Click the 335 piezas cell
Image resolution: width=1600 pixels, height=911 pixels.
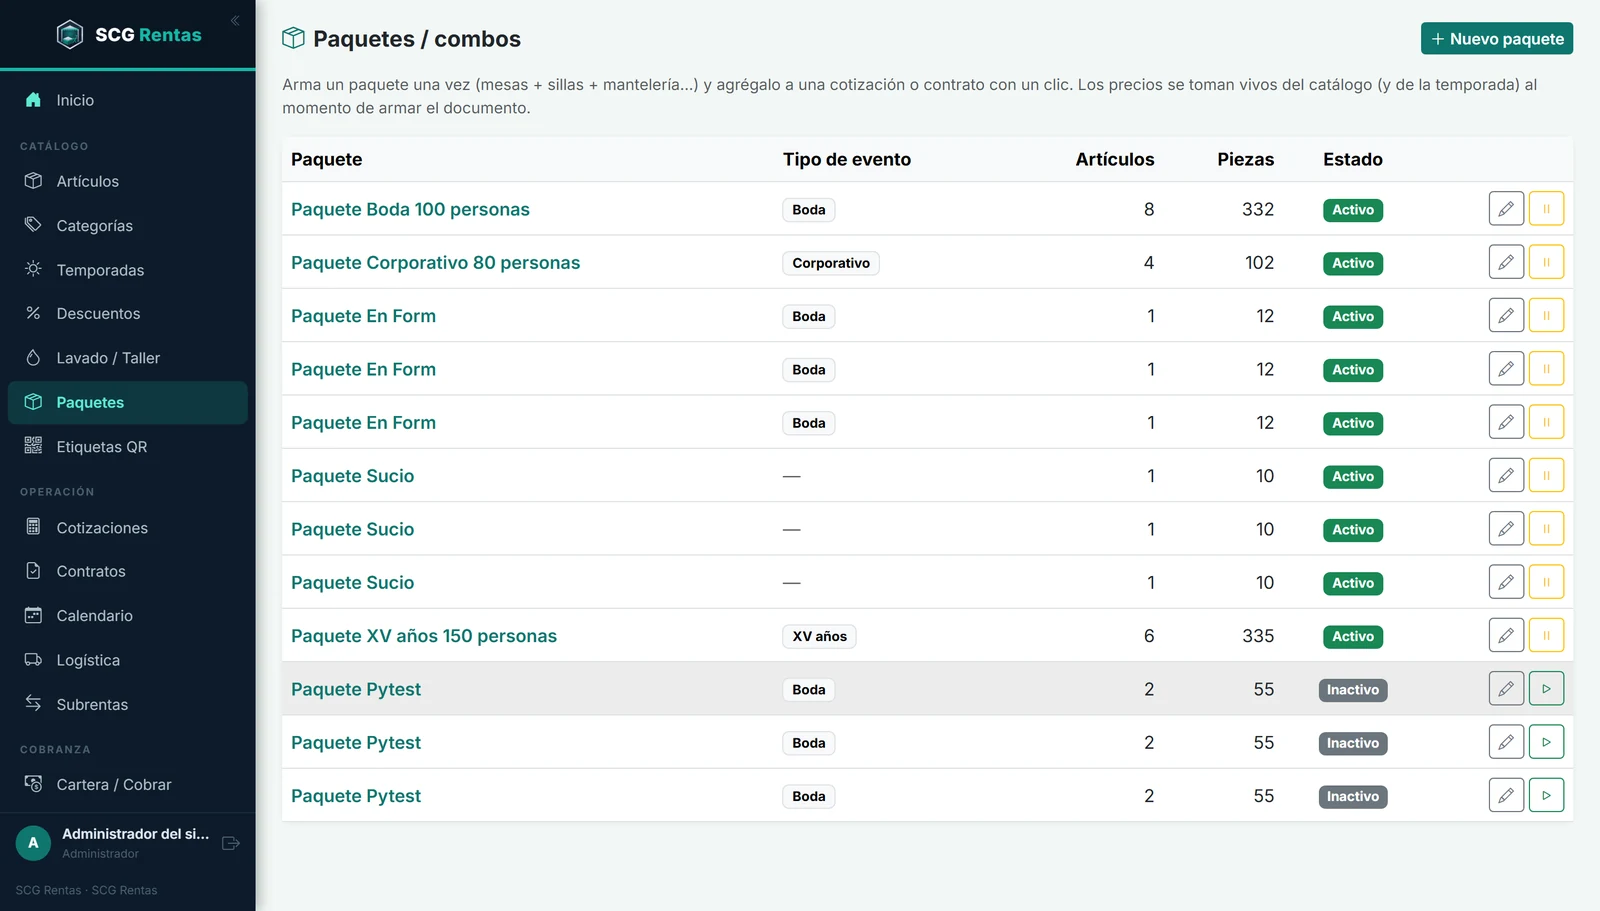point(1258,636)
